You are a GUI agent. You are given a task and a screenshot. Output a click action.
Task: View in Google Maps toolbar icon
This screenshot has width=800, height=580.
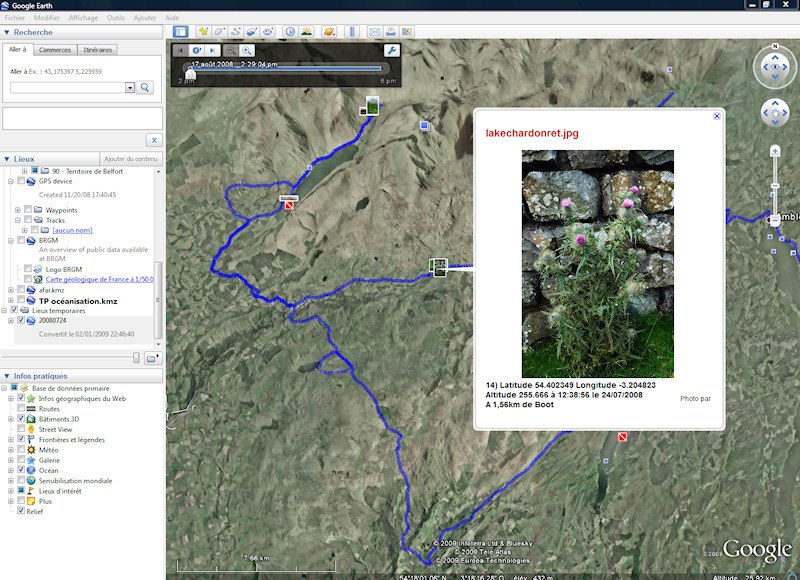click(x=407, y=32)
